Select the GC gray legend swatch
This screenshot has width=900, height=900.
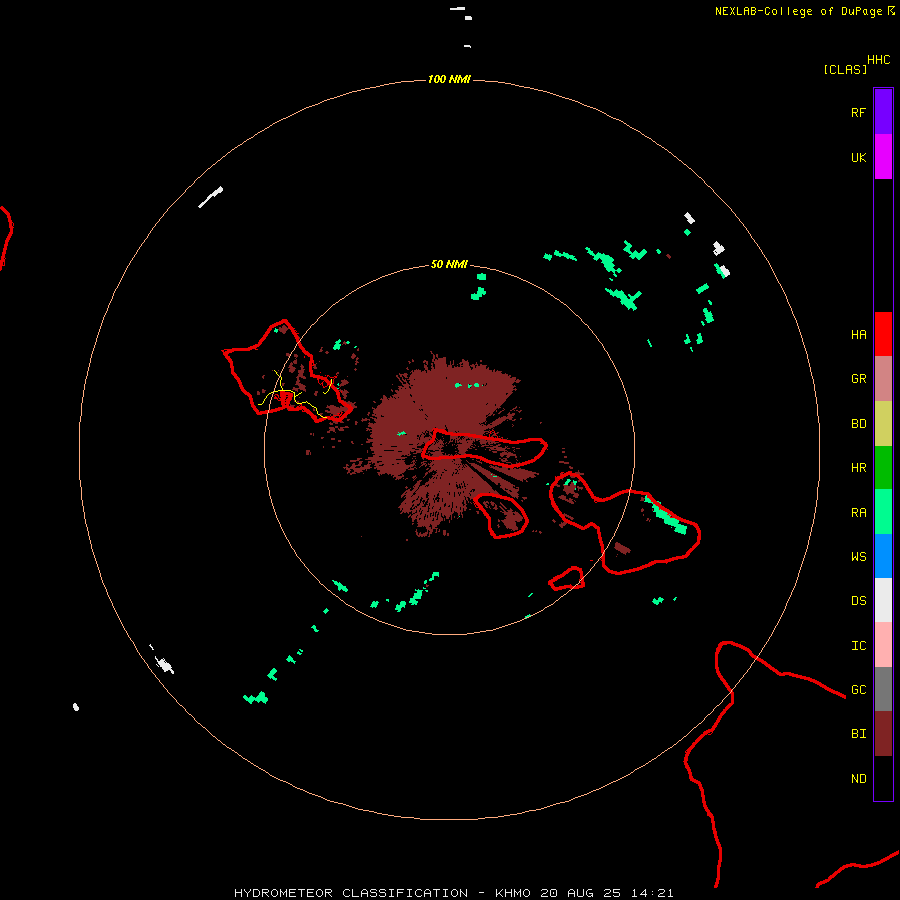pyautogui.click(x=883, y=689)
